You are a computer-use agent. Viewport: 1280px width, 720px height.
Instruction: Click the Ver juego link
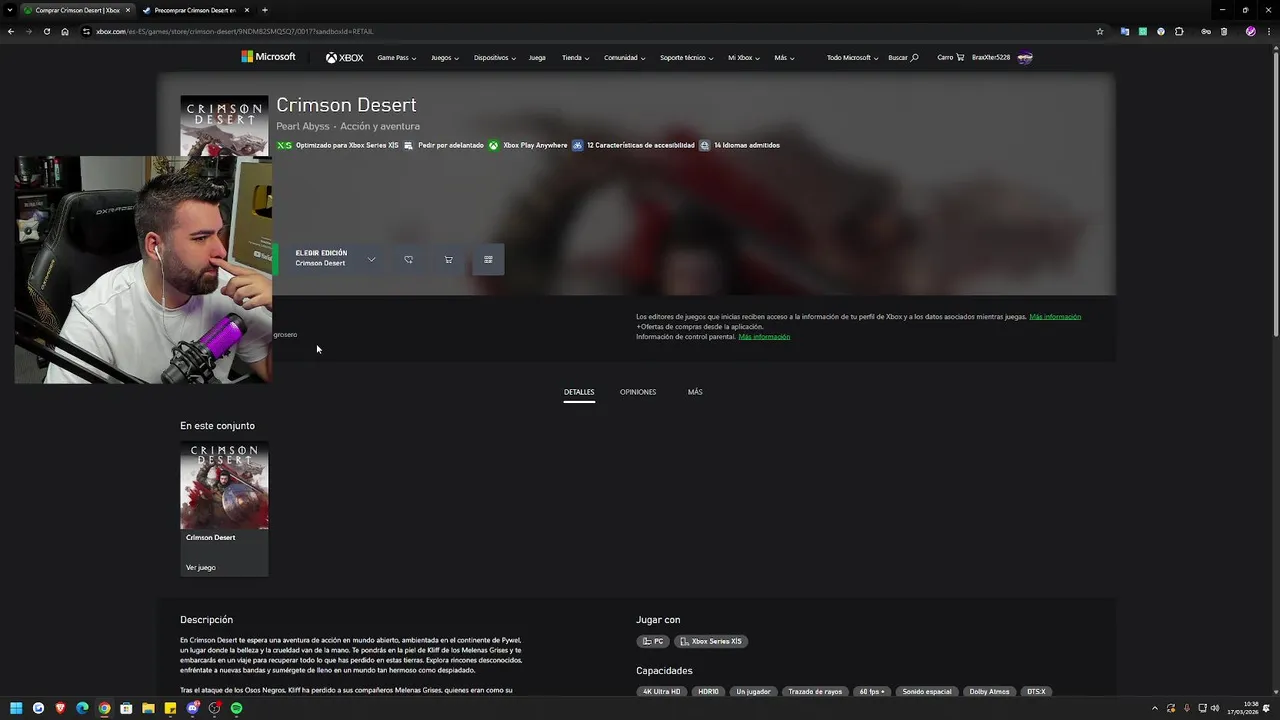201,567
